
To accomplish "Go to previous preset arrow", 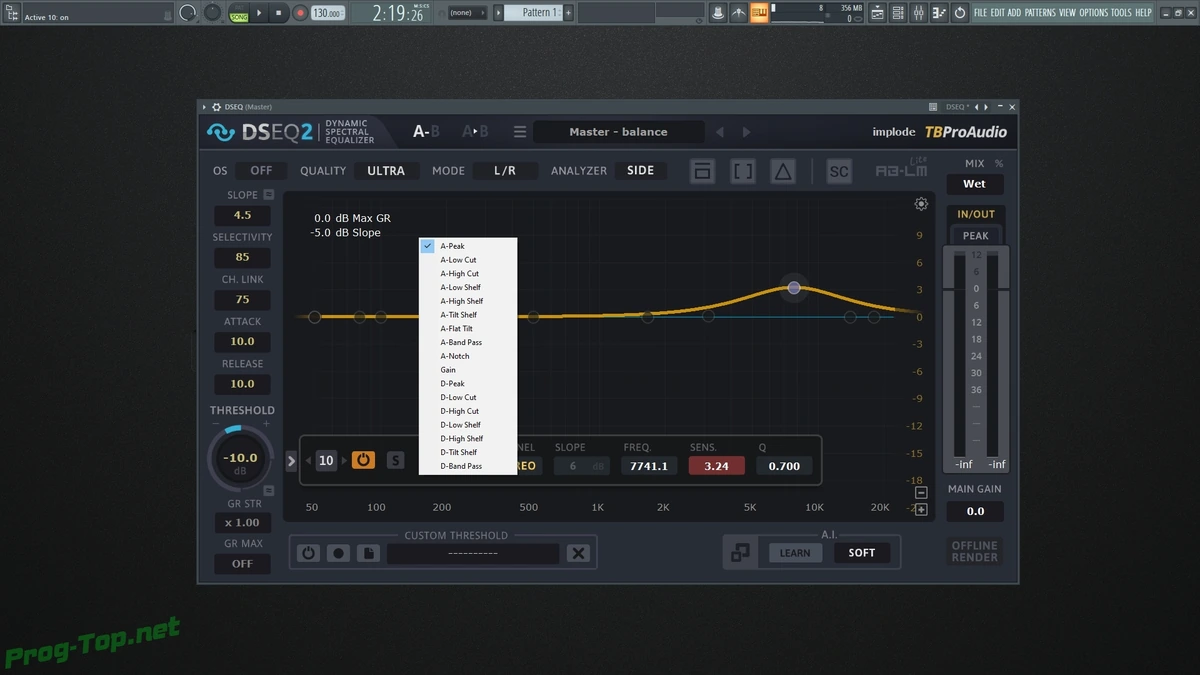I will click(719, 132).
